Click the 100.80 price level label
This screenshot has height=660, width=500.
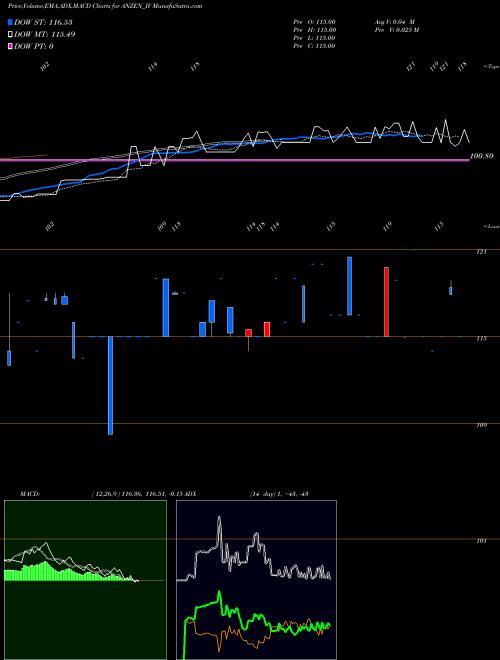click(481, 156)
